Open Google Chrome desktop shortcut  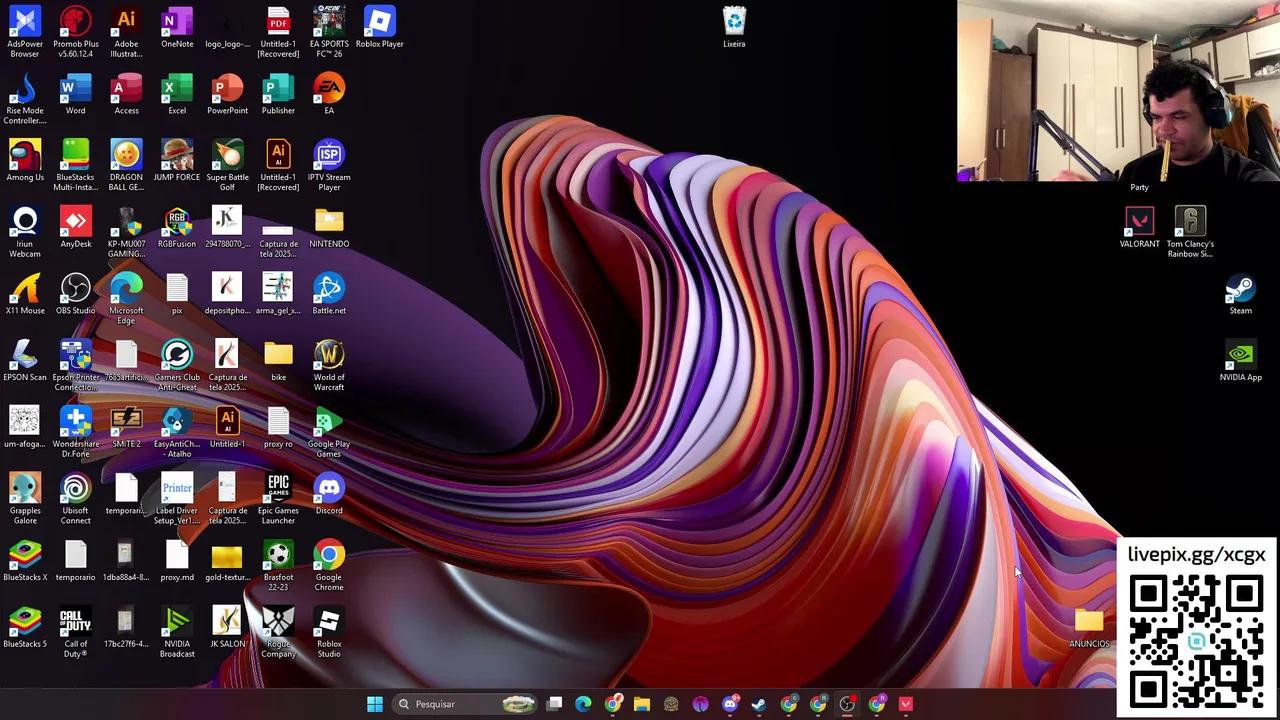(x=329, y=556)
